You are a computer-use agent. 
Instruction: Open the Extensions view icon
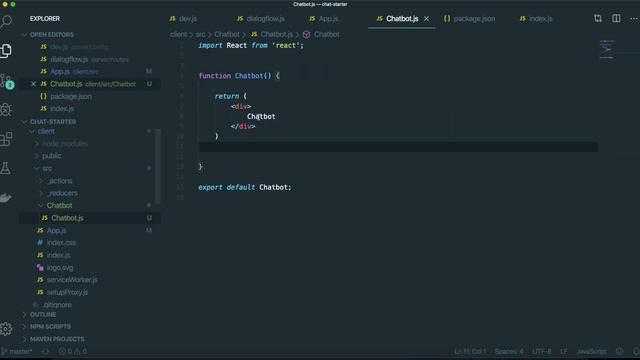click(x=6, y=139)
